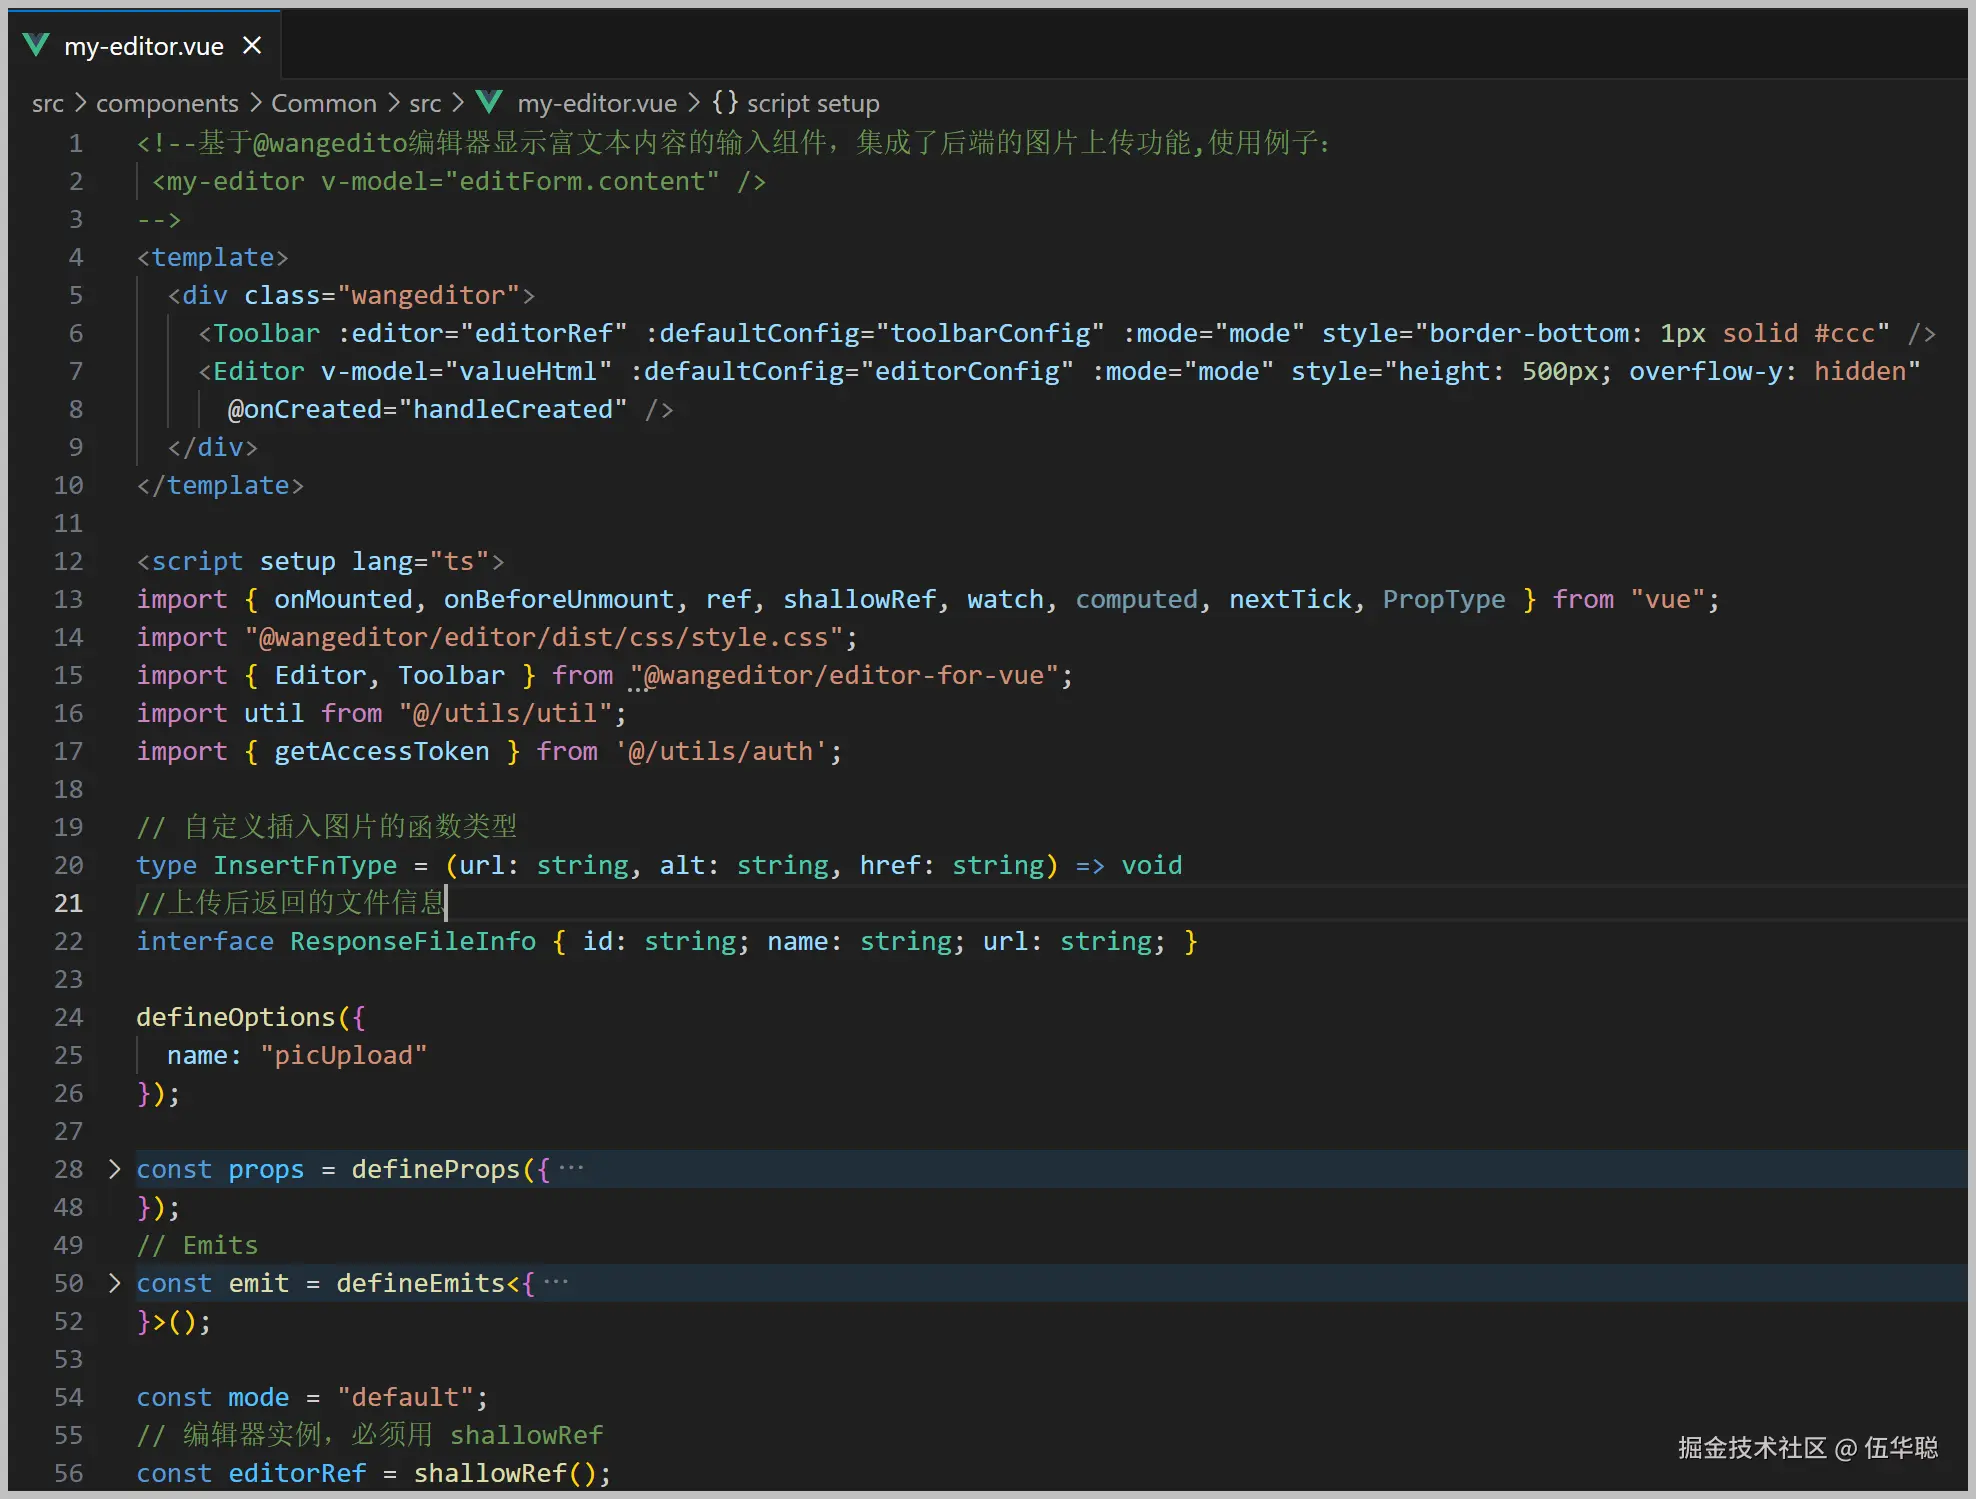This screenshot has height=1499, width=1976.
Task: Click the breadcrumb chevron after my-editor.vue
Action: (694, 103)
